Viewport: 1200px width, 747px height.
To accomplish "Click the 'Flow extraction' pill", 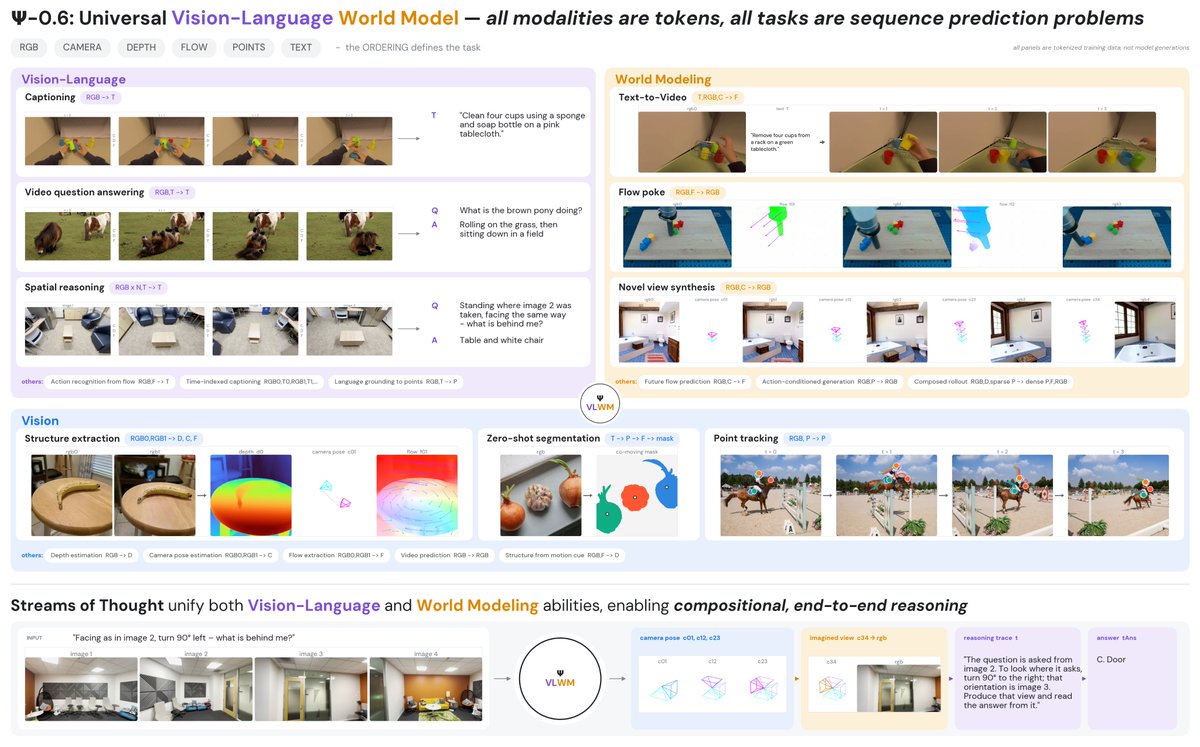I will pos(334,554).
